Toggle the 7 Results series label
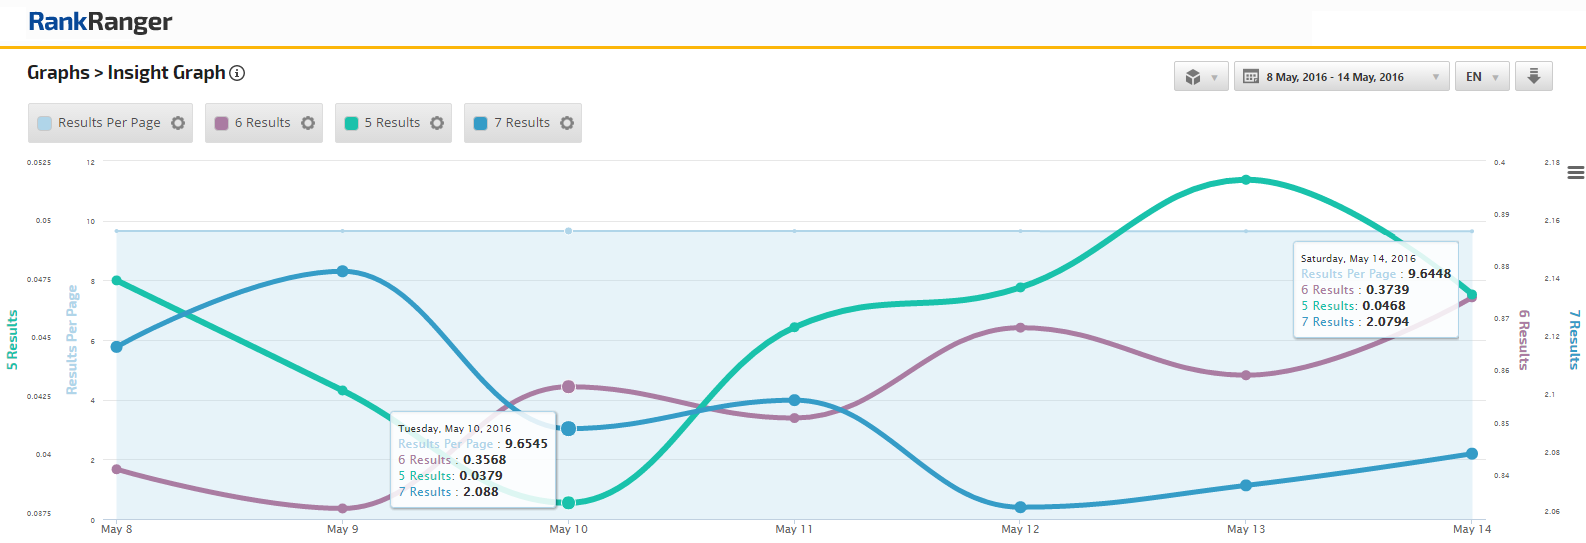Image resolution: width=1586 pixels, height=543 pixels. 522,123
